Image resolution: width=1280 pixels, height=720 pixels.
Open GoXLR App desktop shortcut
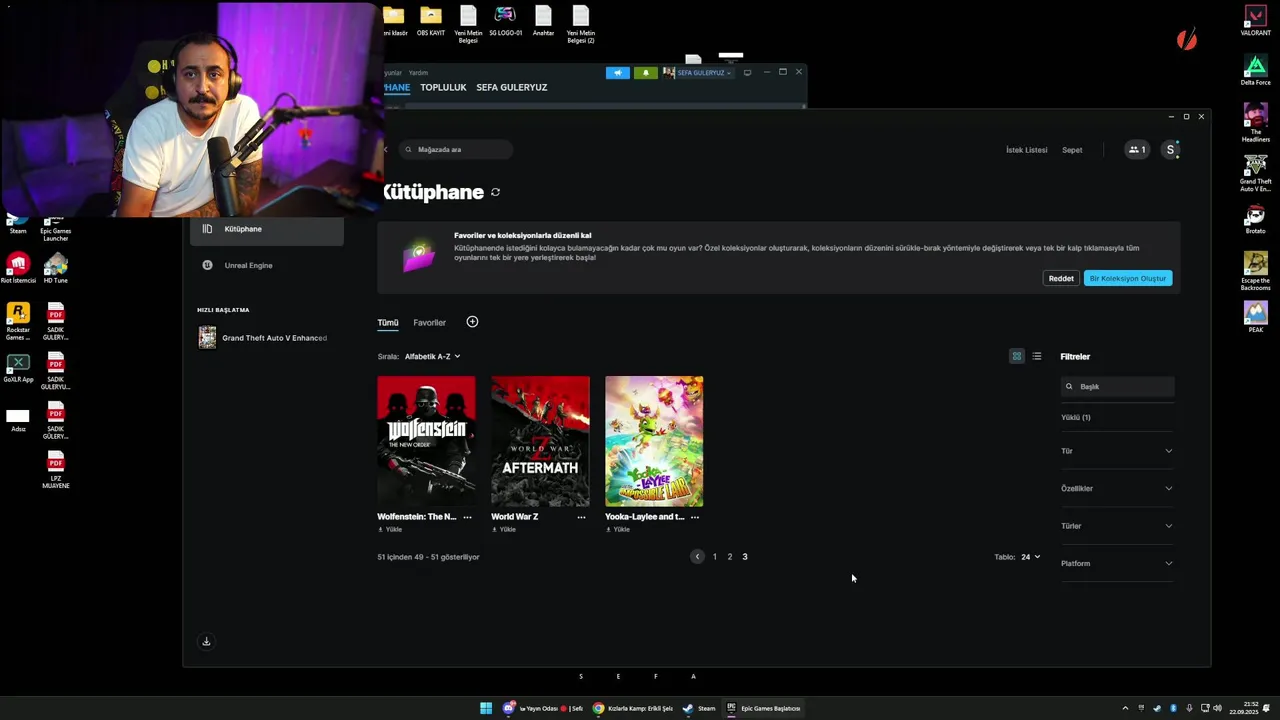18,368
